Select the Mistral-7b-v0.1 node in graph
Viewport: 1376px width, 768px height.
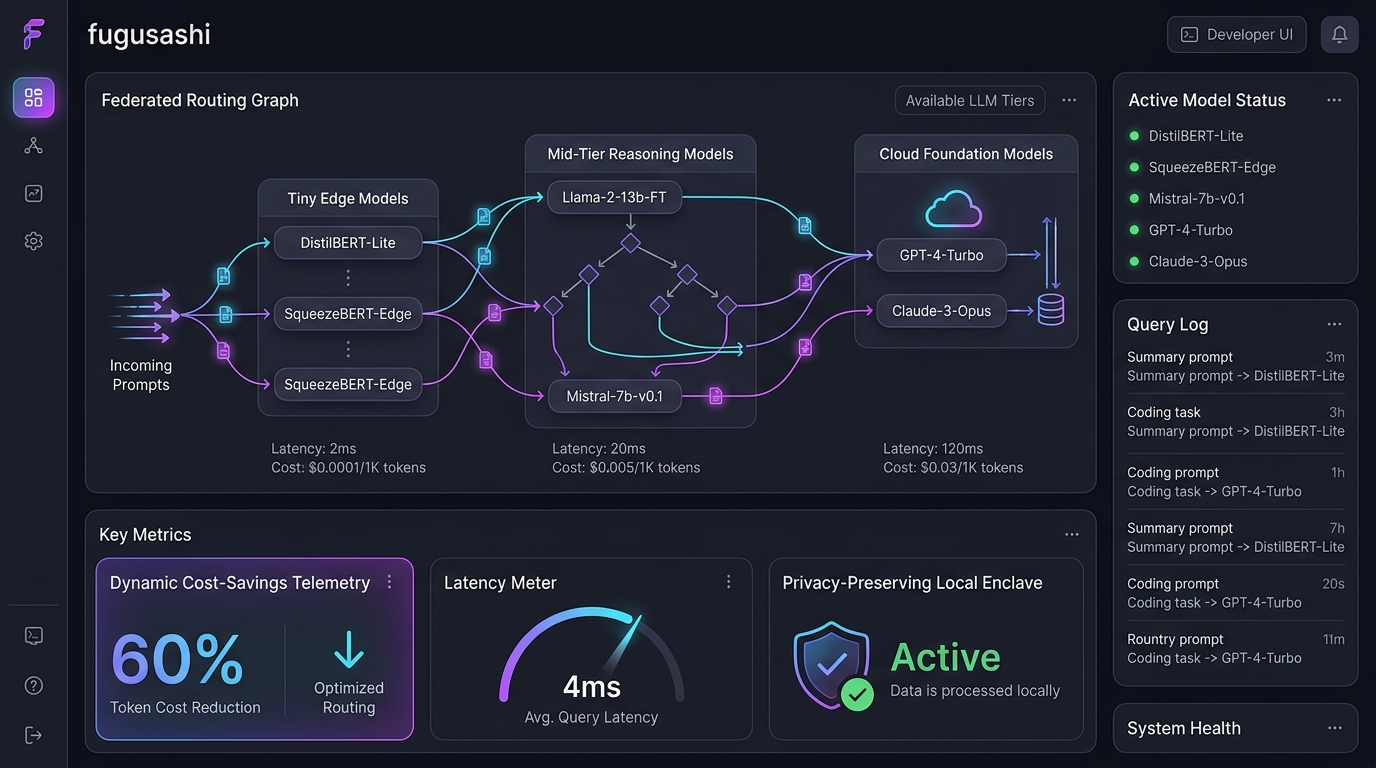click(615, 396)
